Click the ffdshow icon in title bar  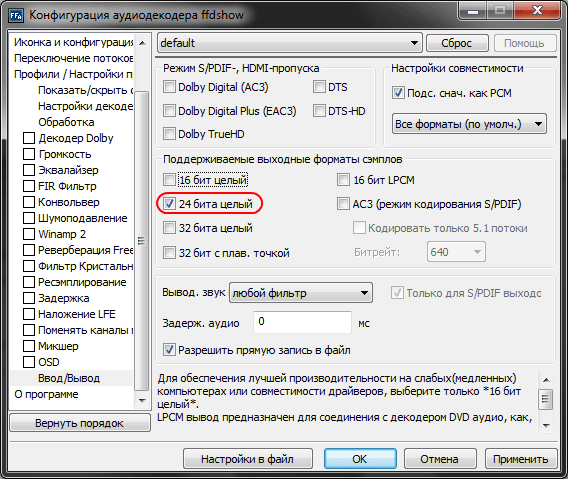[x=16, y=15]
